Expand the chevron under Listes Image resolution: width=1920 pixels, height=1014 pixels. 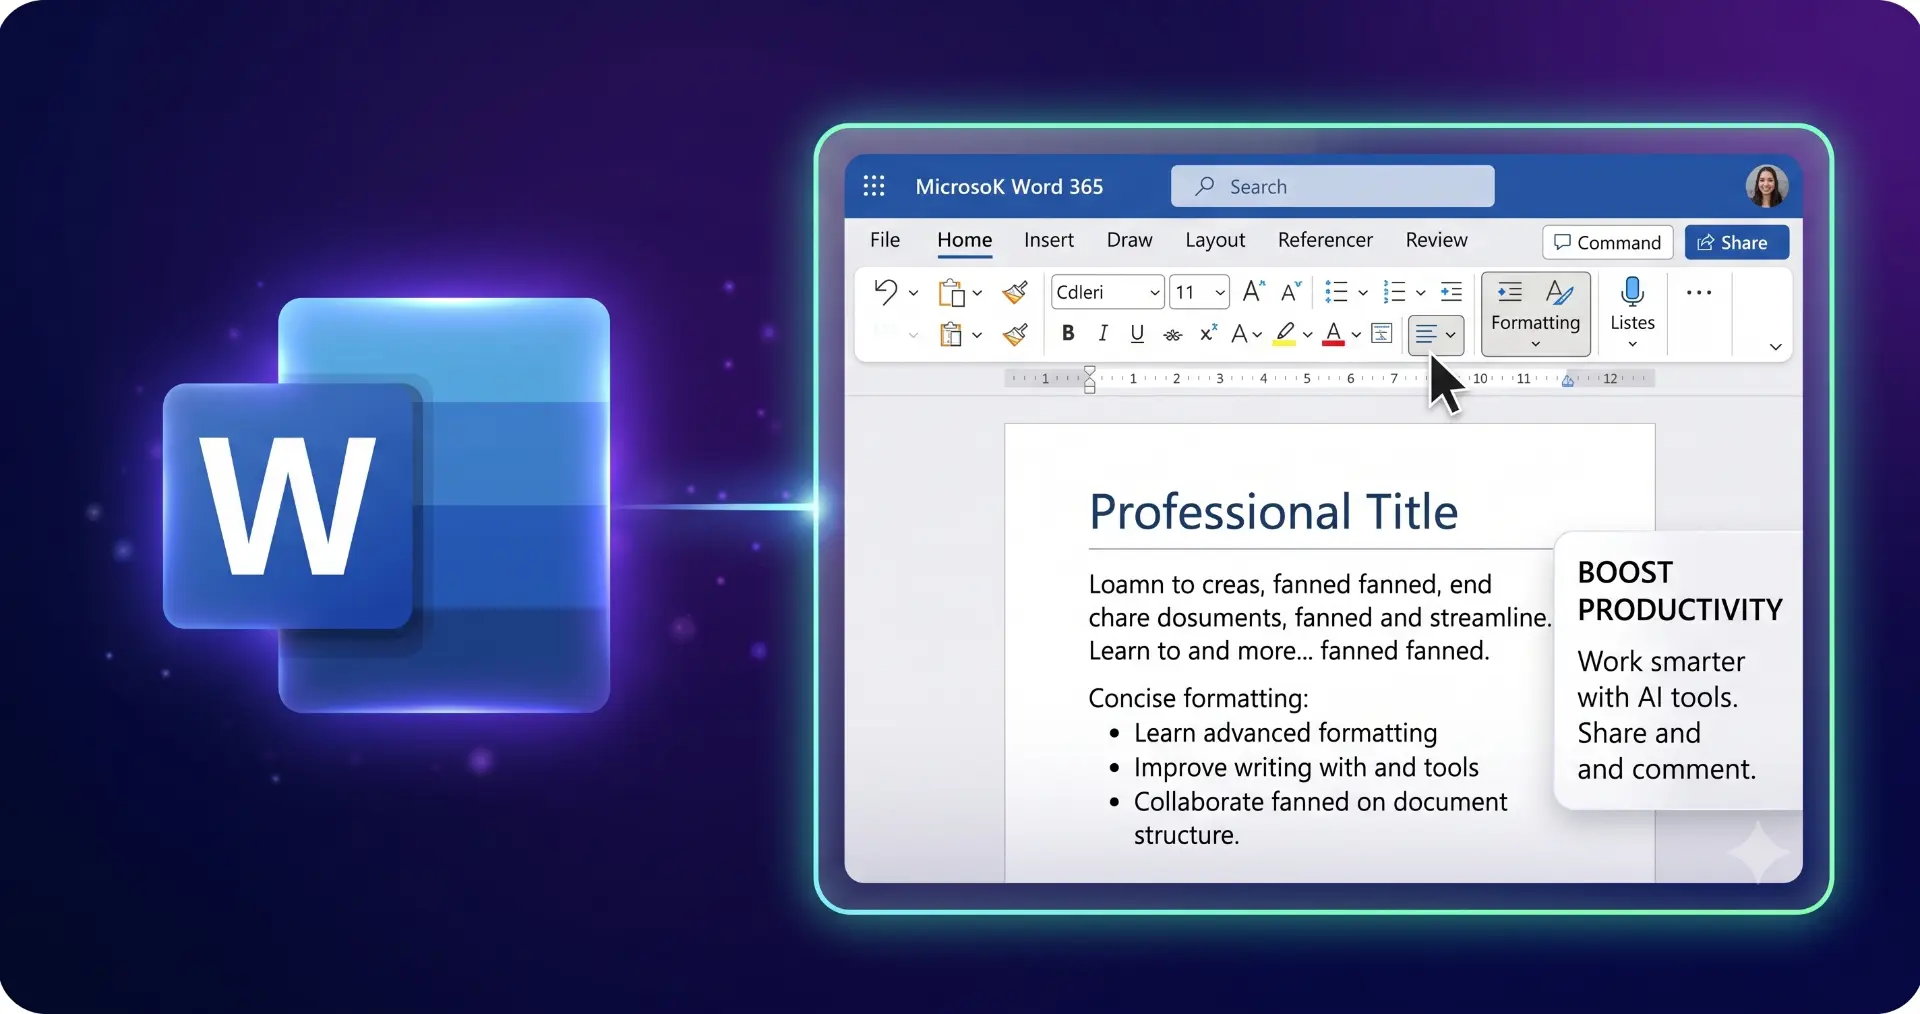[x=1633, y=344]
